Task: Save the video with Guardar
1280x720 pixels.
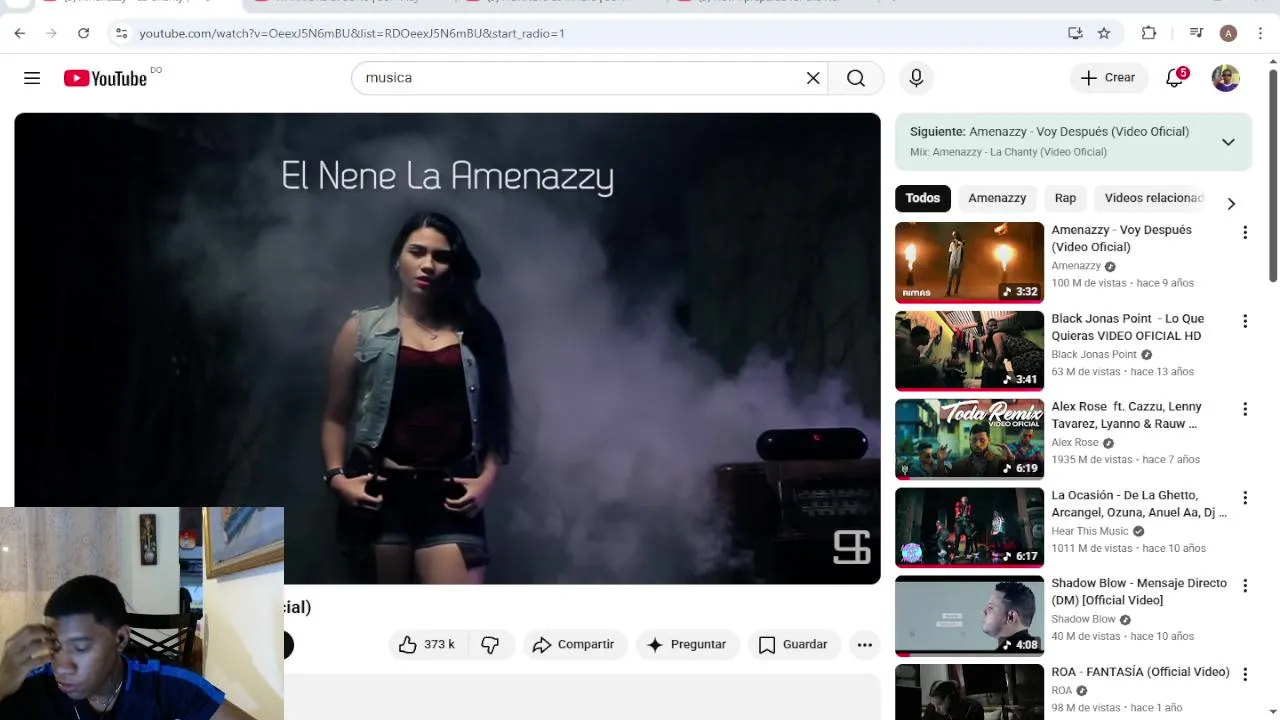Action: (793, 645)
